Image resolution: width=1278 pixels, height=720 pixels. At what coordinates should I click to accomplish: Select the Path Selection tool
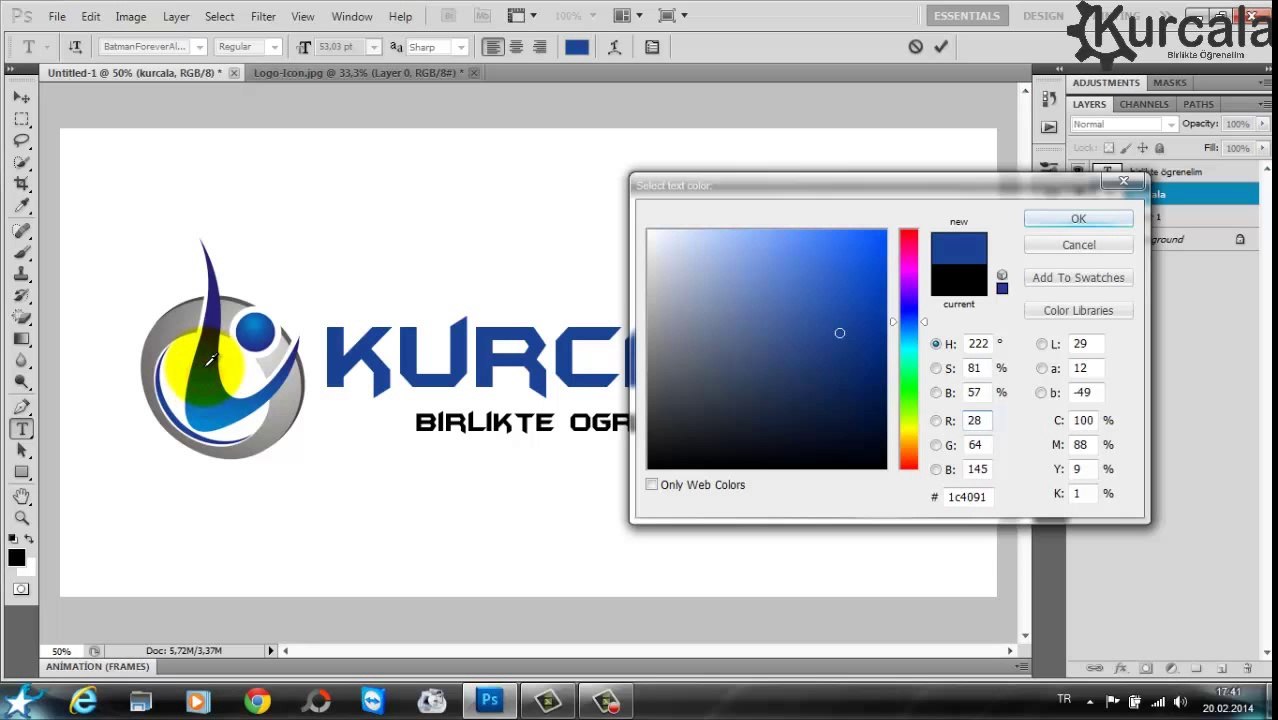click(x=22, y=450)
